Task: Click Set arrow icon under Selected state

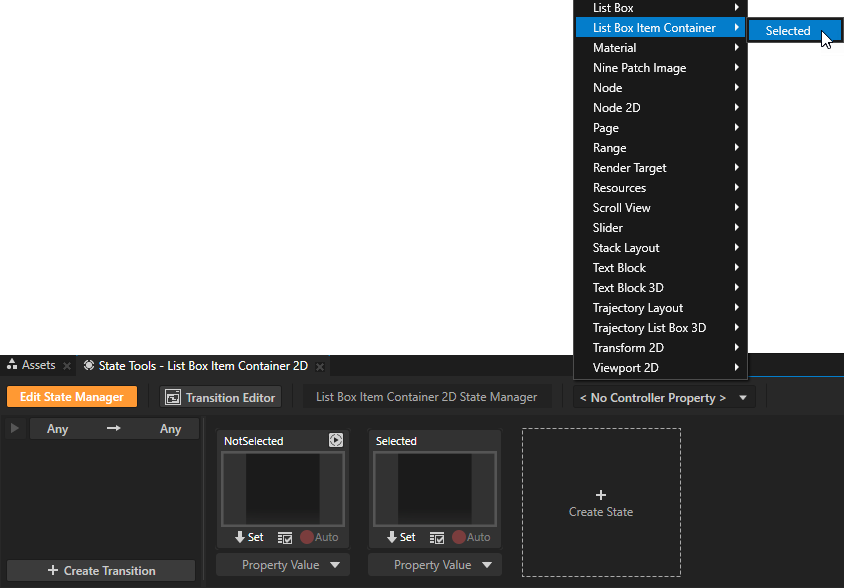Action: 392,537
